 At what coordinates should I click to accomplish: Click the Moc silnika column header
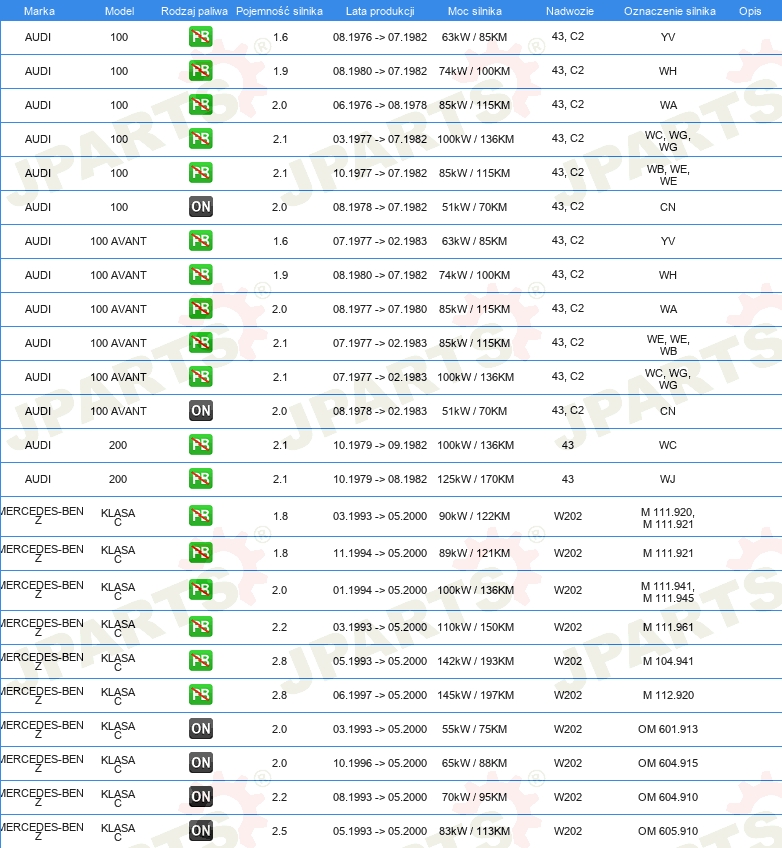(x=474, y=11)
